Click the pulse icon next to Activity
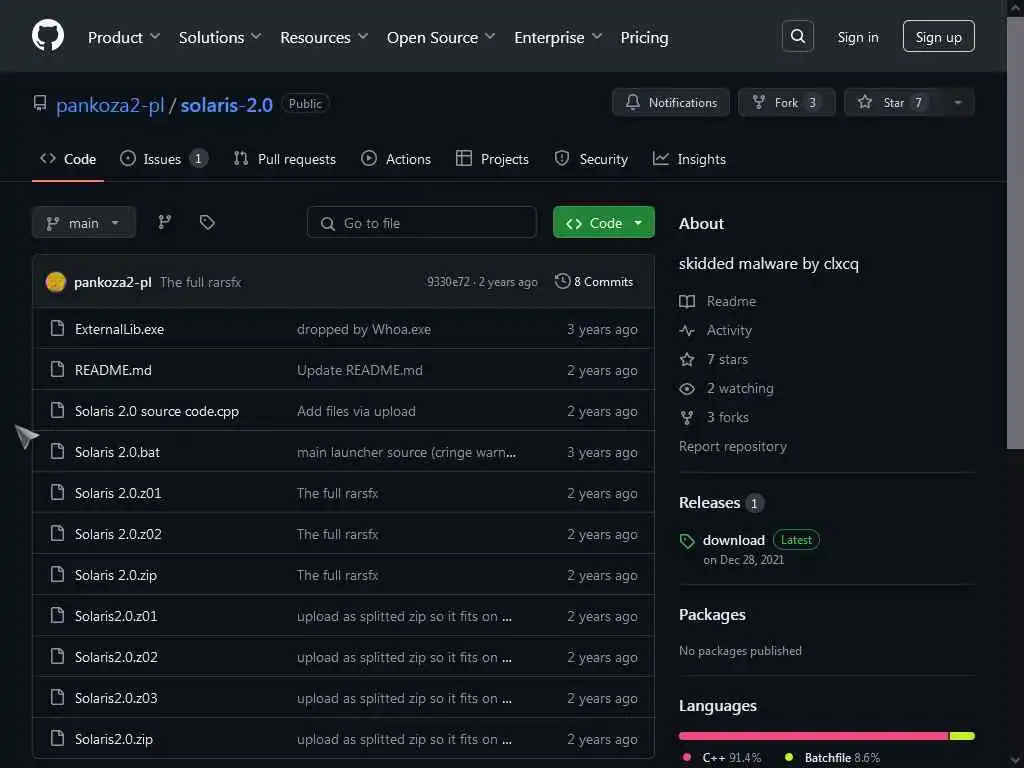This screenshot has width=1024, height=768. coord(687,330)
